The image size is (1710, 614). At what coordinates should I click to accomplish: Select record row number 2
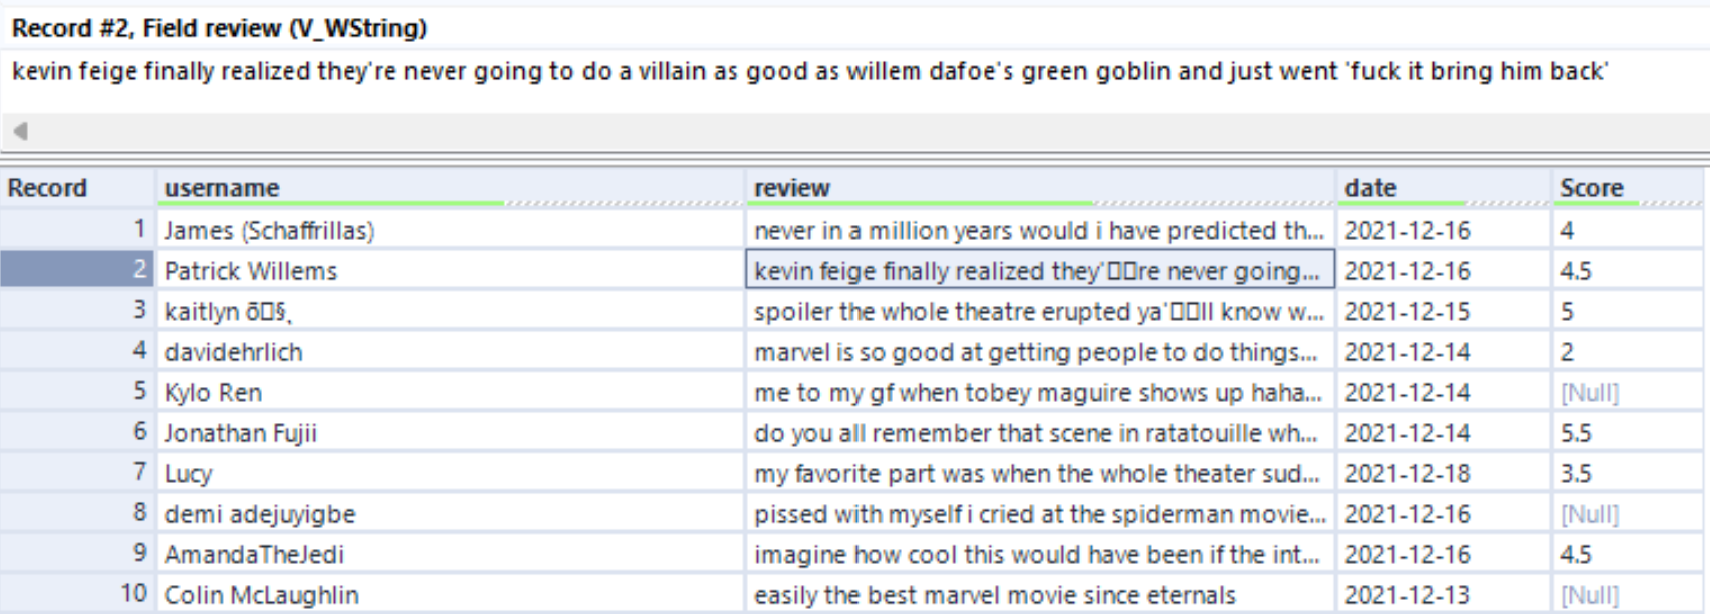click(76, 270)
